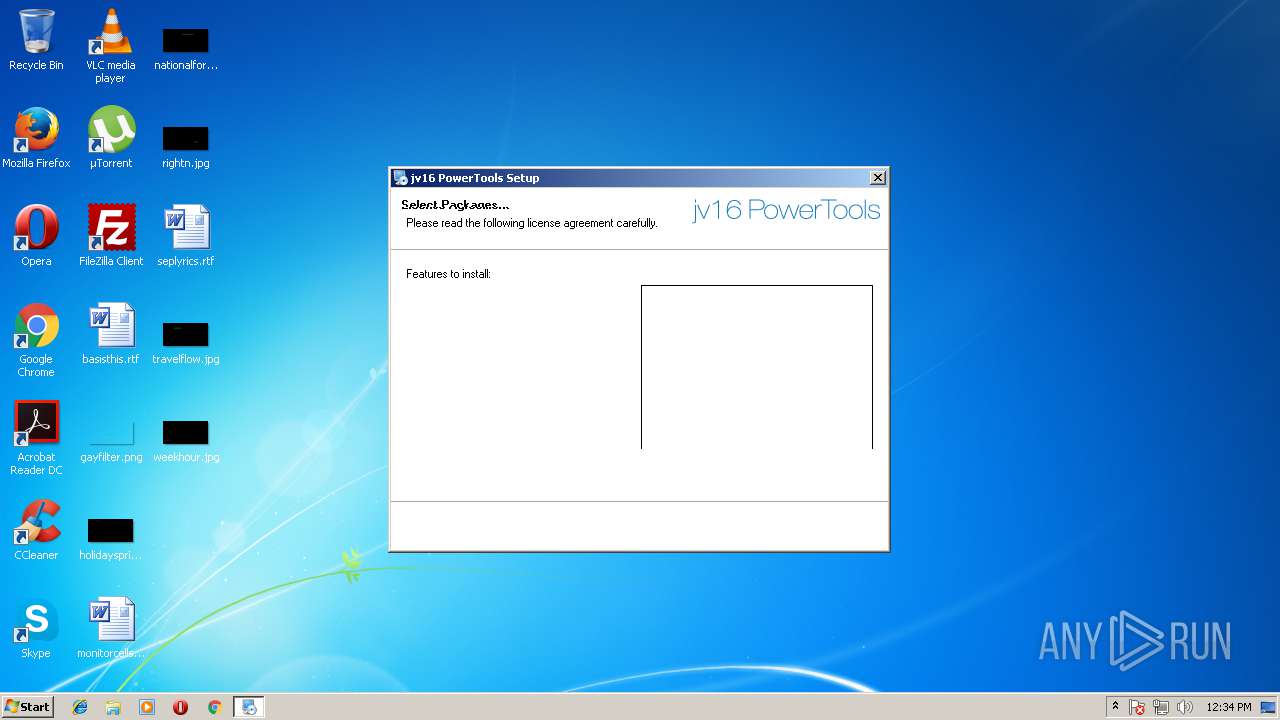
Task: Open Action Center flag in tray
Action: [x=1137, y=707]
